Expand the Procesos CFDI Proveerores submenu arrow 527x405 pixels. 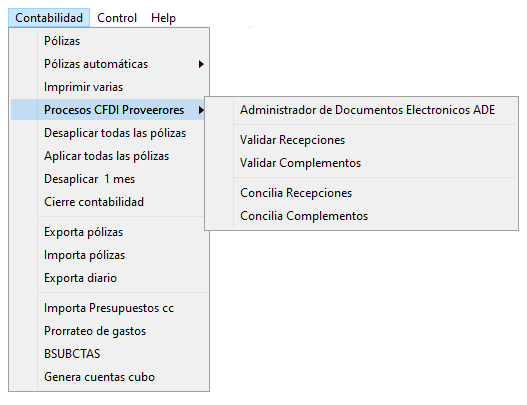pyautogui.click(x=201, y=110)
